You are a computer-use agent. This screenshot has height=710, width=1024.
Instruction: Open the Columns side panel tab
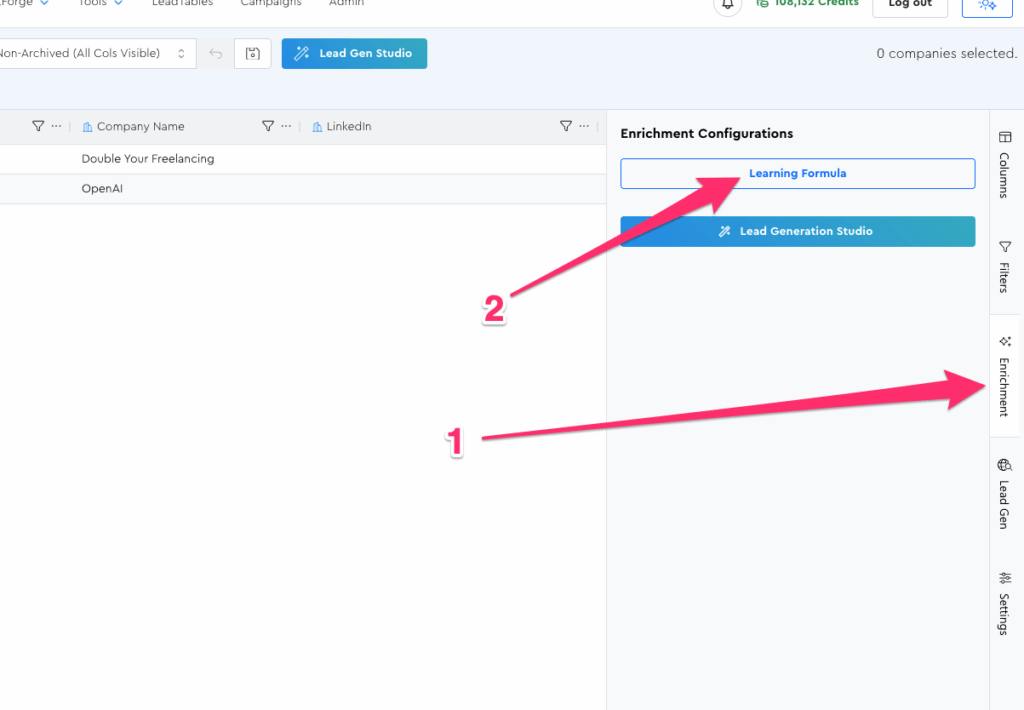1005,164
